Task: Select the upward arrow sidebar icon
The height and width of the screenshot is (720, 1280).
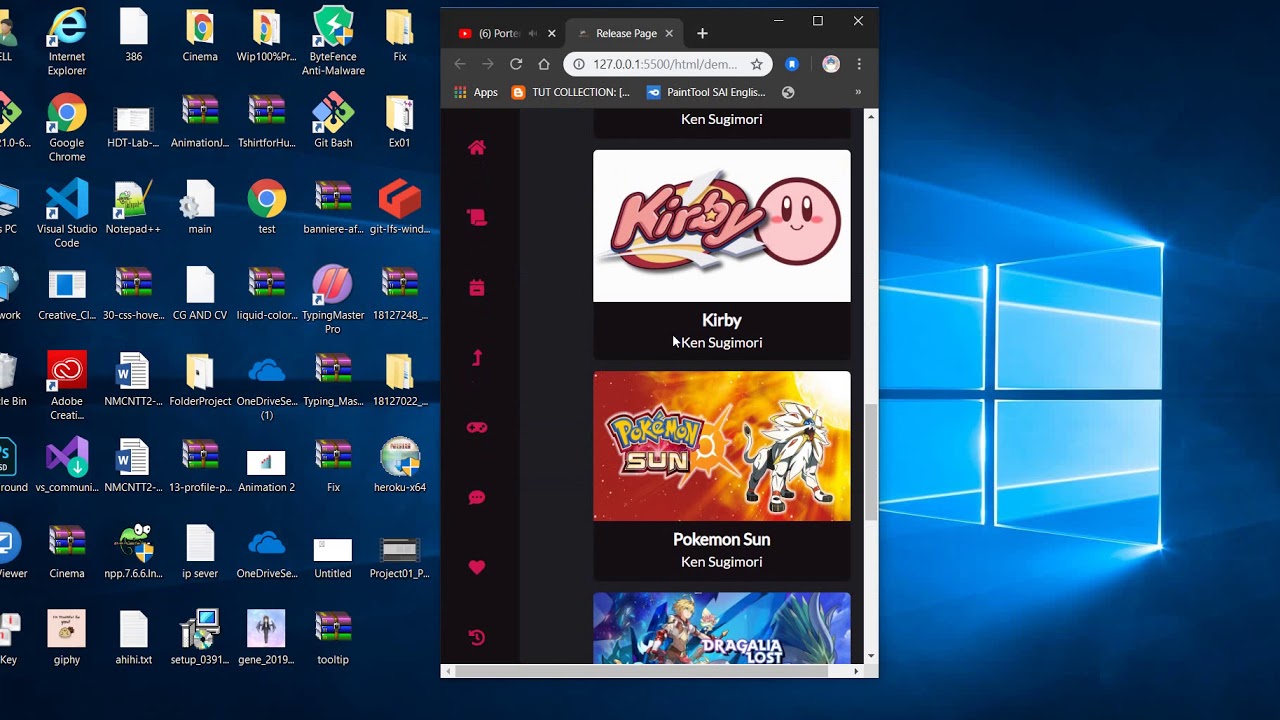Action: [477, 358]
